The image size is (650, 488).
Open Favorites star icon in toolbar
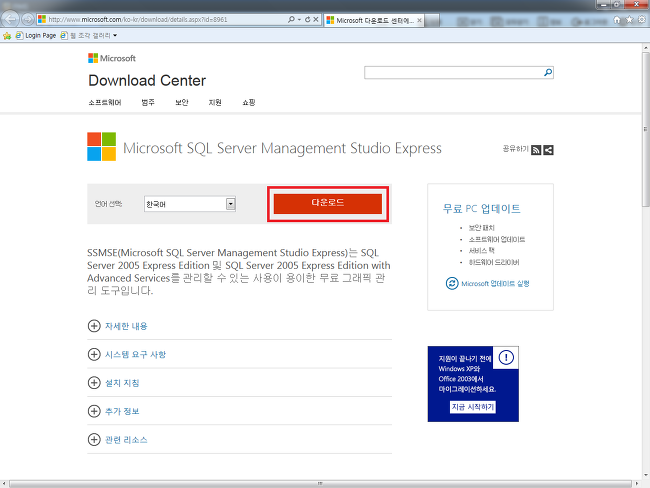(x=629, y=20)
